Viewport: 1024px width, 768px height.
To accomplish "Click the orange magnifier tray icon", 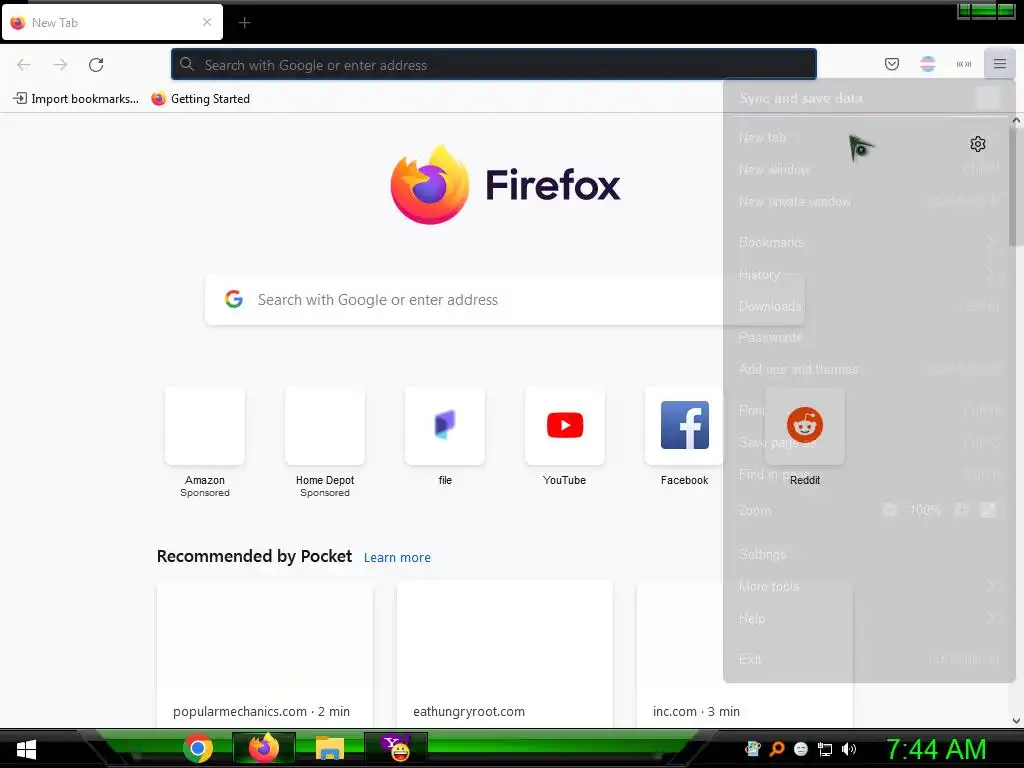I will tap(776, 749).
